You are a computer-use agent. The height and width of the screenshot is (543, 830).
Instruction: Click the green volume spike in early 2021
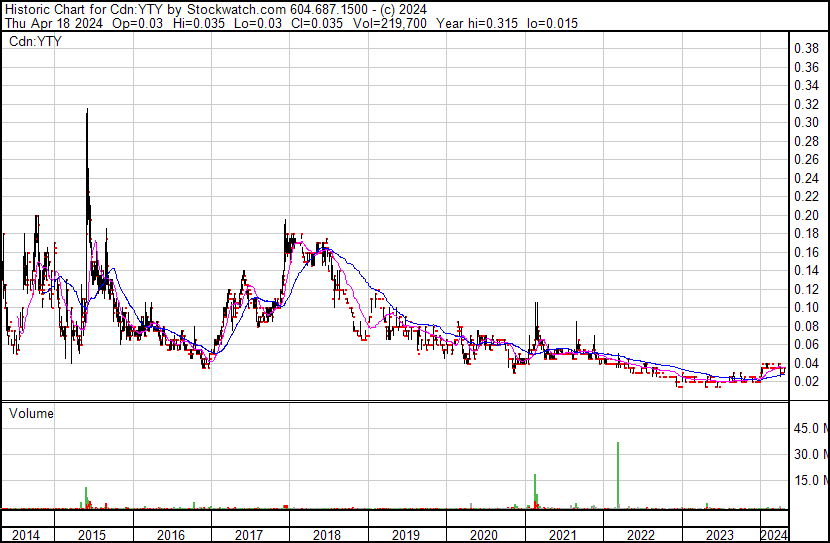coord(536,490)
